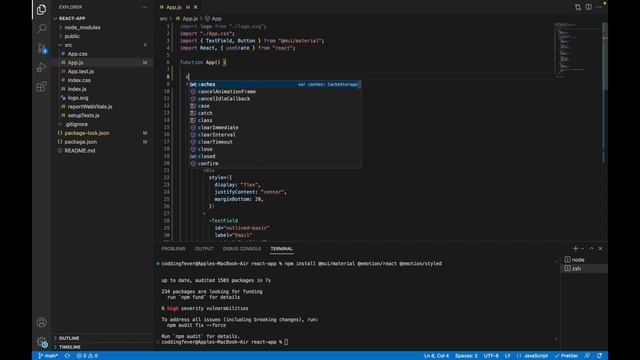
Task: Open the Run and Debug view
Action: point(42,67)
